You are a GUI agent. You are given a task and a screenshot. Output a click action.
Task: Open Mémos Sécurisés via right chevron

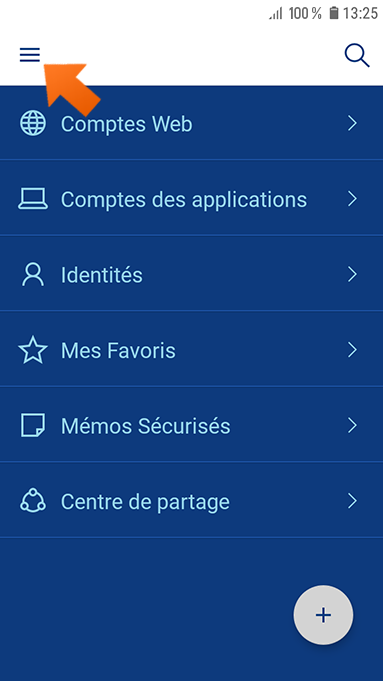[353, 425]
